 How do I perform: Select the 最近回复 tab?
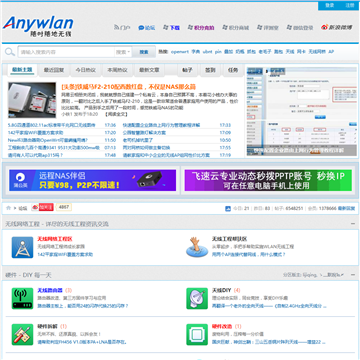[54, 70]
